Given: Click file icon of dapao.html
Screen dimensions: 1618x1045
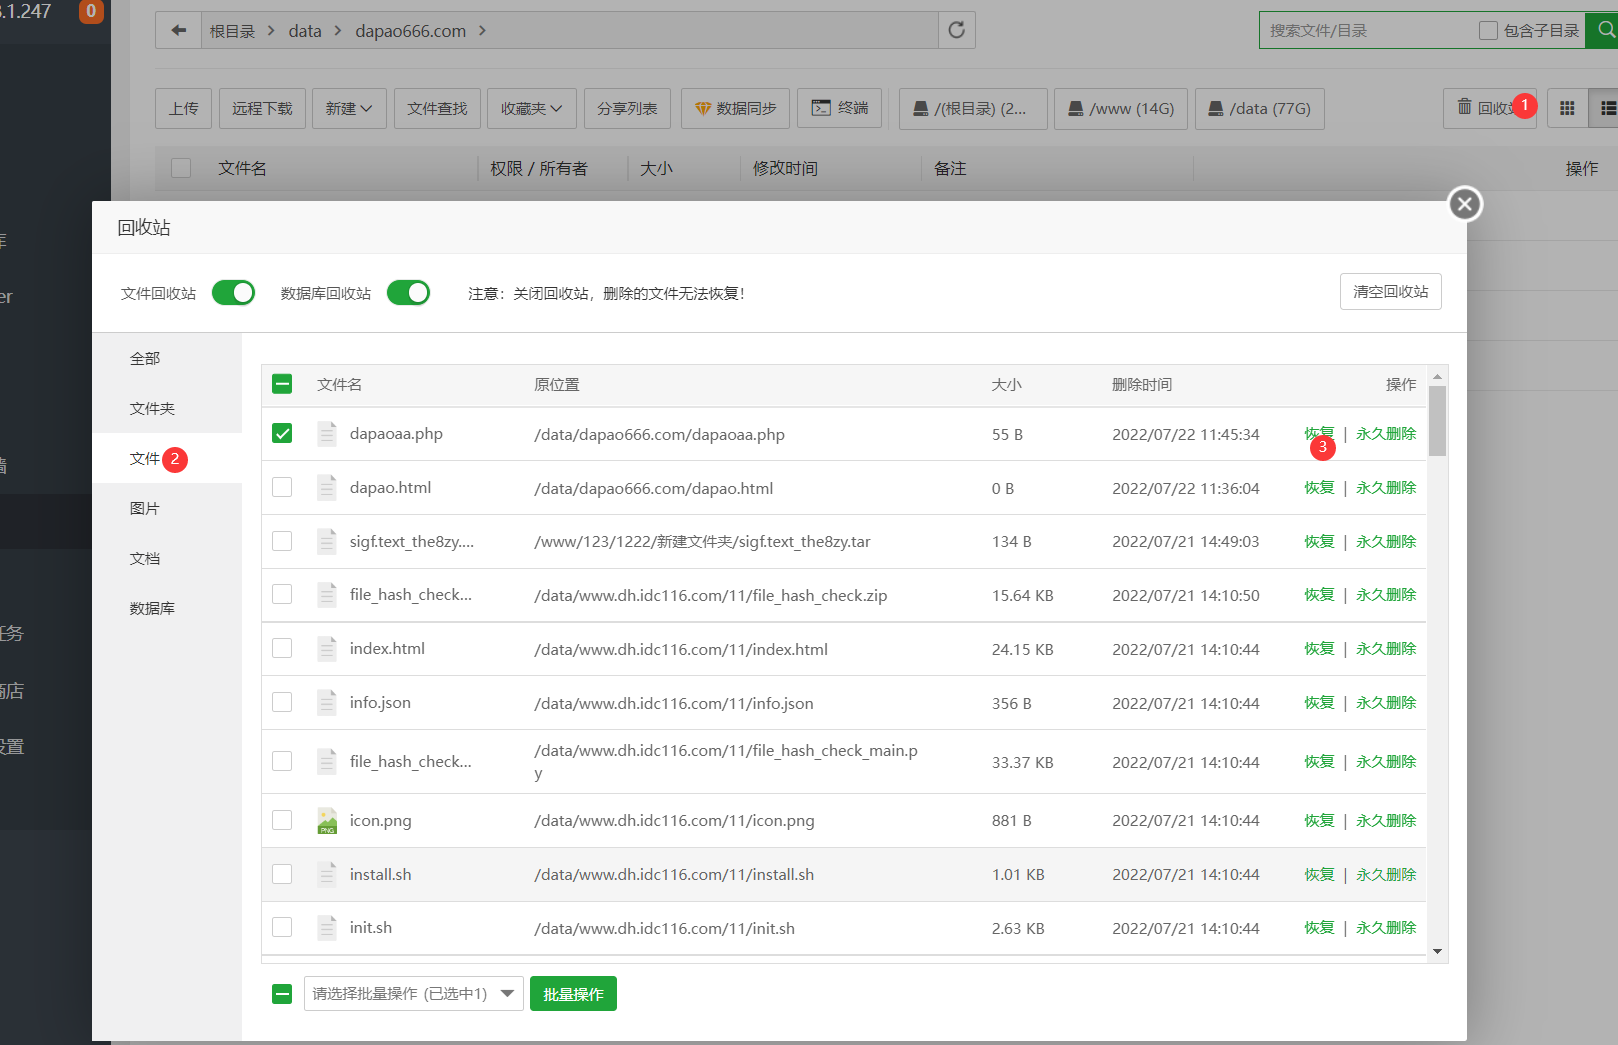Looking at the screenshot, I should coord(327,488).
